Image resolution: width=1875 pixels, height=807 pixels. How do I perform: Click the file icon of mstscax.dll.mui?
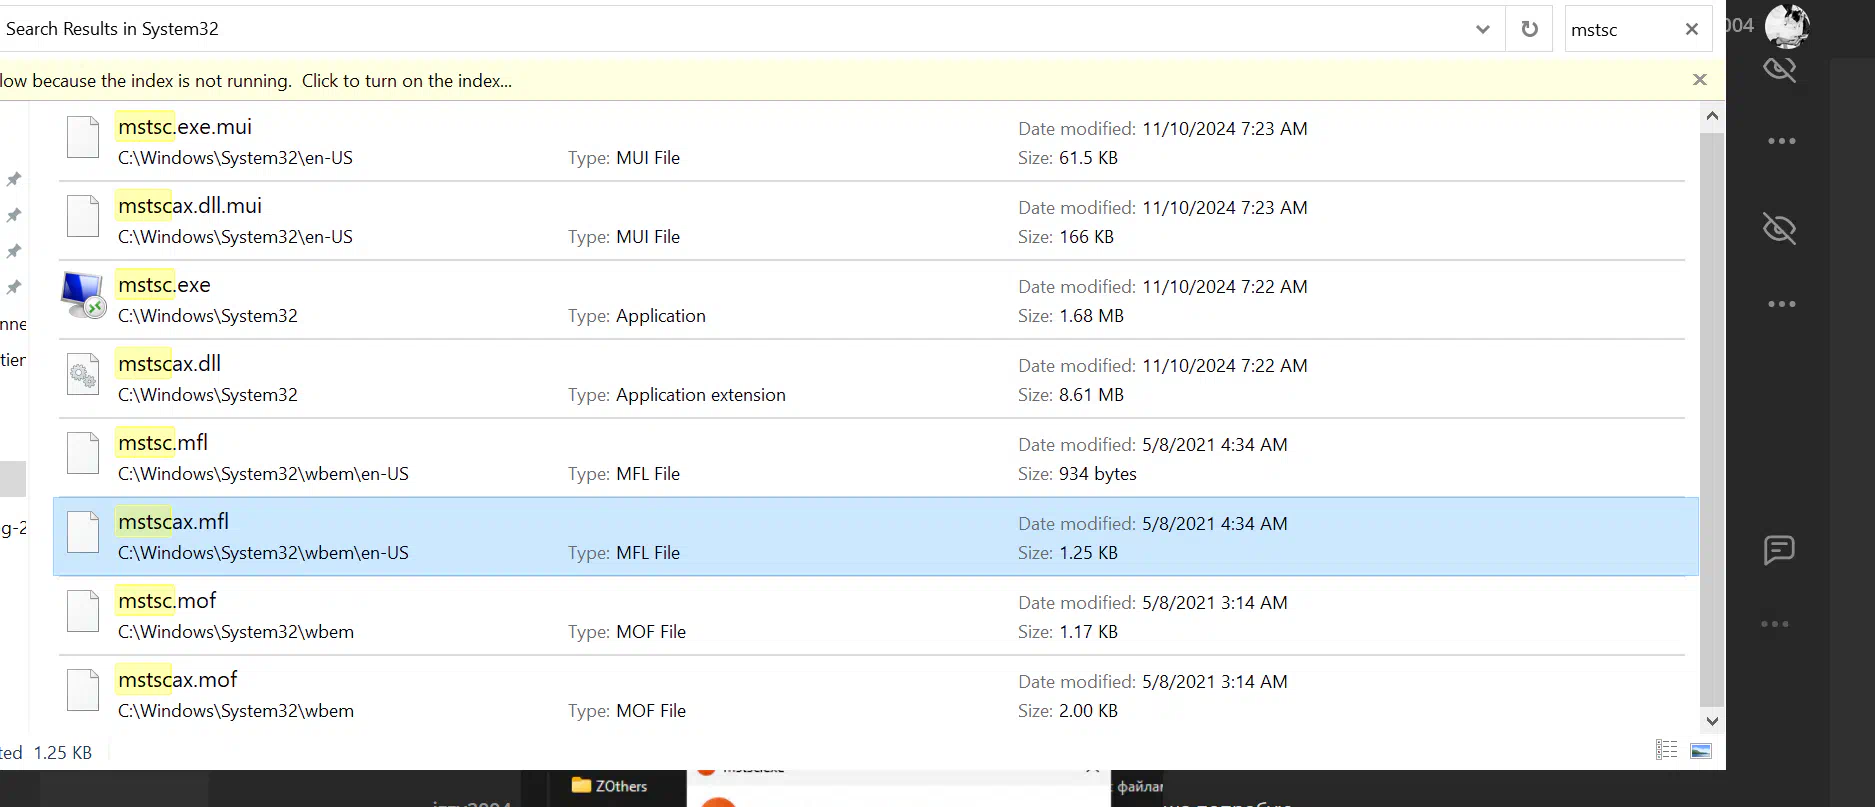pos(83,216)
